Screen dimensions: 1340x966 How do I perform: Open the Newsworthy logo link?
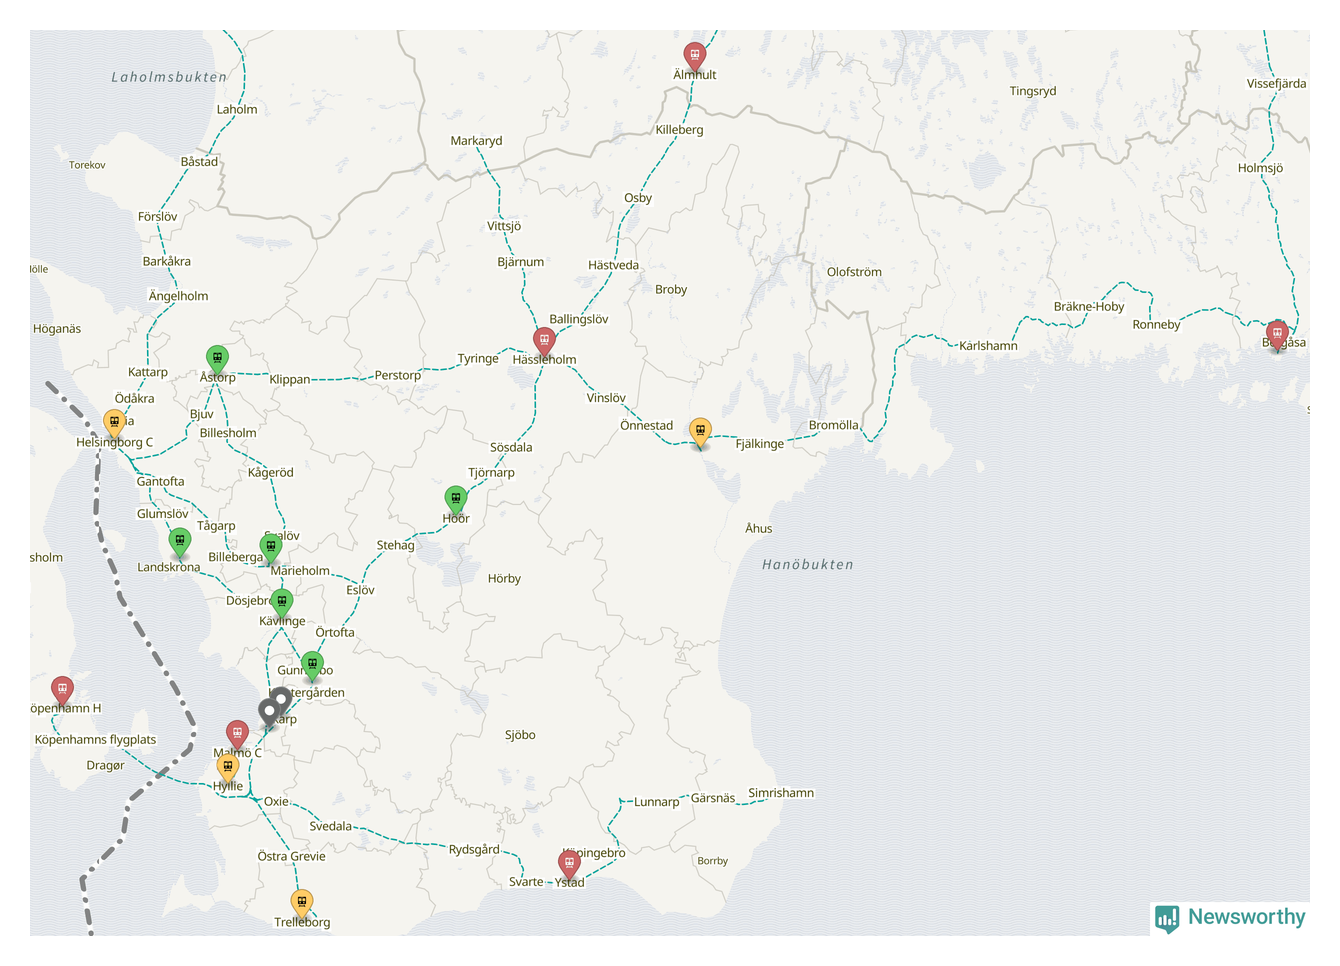(x=1231, y=918)
